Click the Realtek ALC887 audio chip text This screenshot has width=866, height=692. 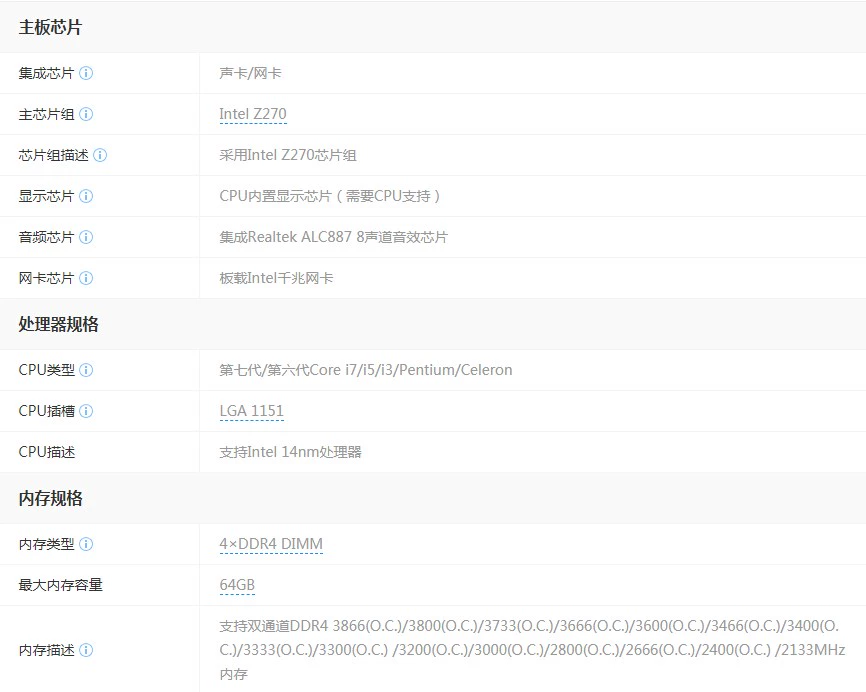point(333,237)
